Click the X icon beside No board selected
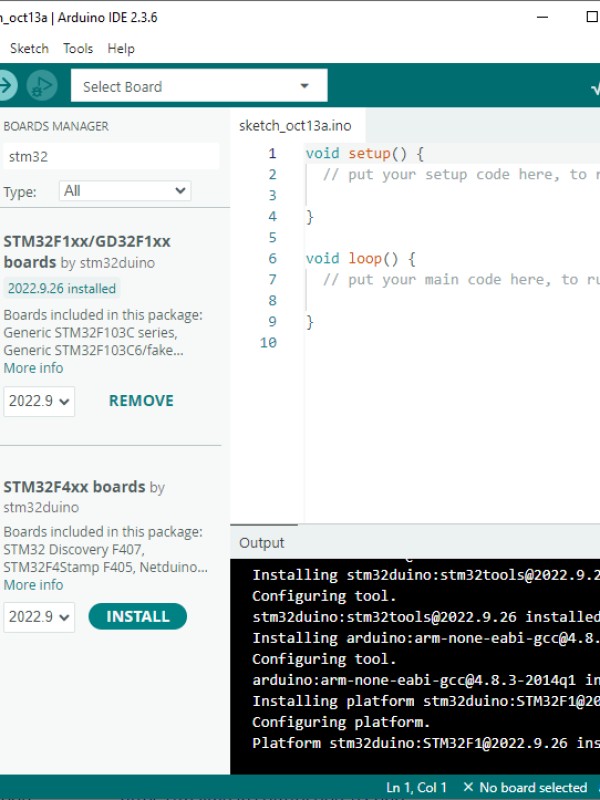The width and height of the screenshot is (600, 800). [469, 788]
